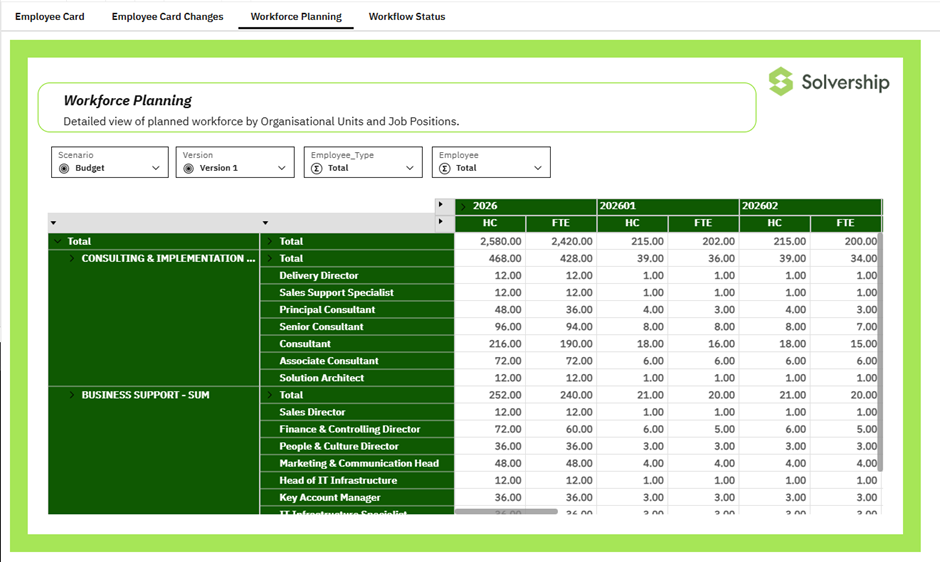Screen dimensions: 940x562
Task: Select the Key Account Manager row
Action: pyautogui.click(x=357, y=498)
